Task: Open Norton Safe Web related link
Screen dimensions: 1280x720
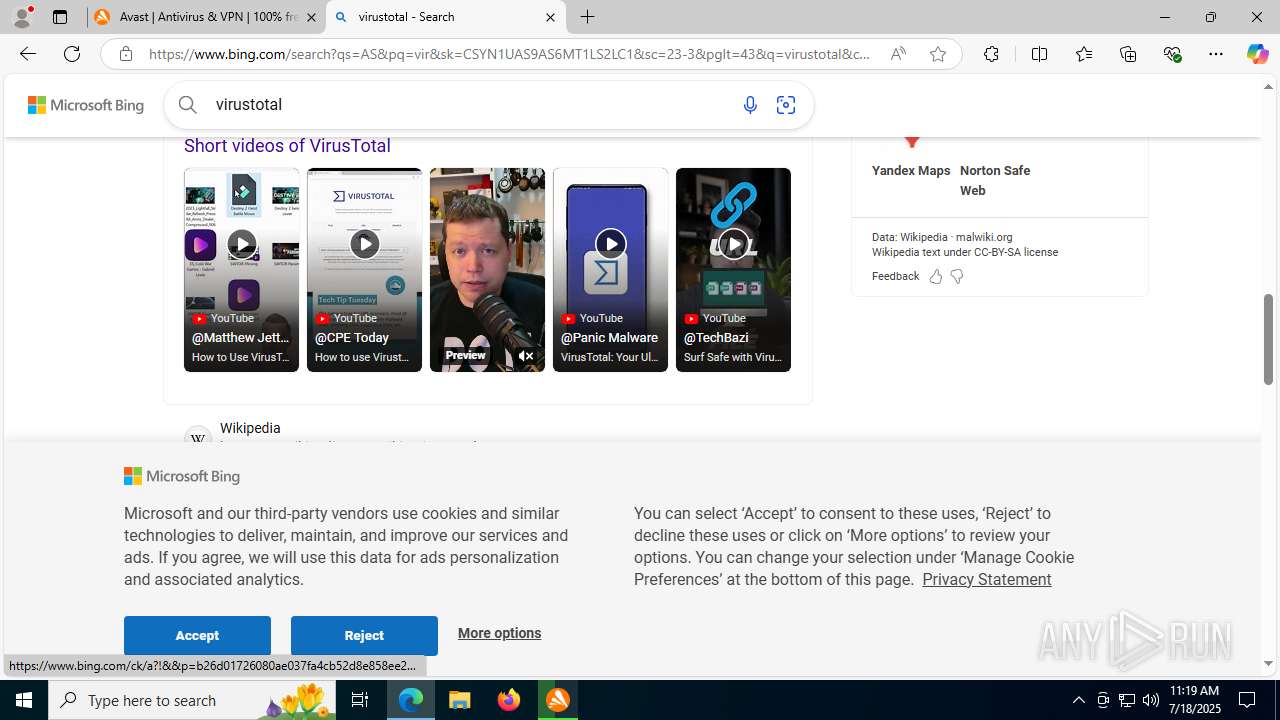Action: pyautogui.click(x=995, y=180)
